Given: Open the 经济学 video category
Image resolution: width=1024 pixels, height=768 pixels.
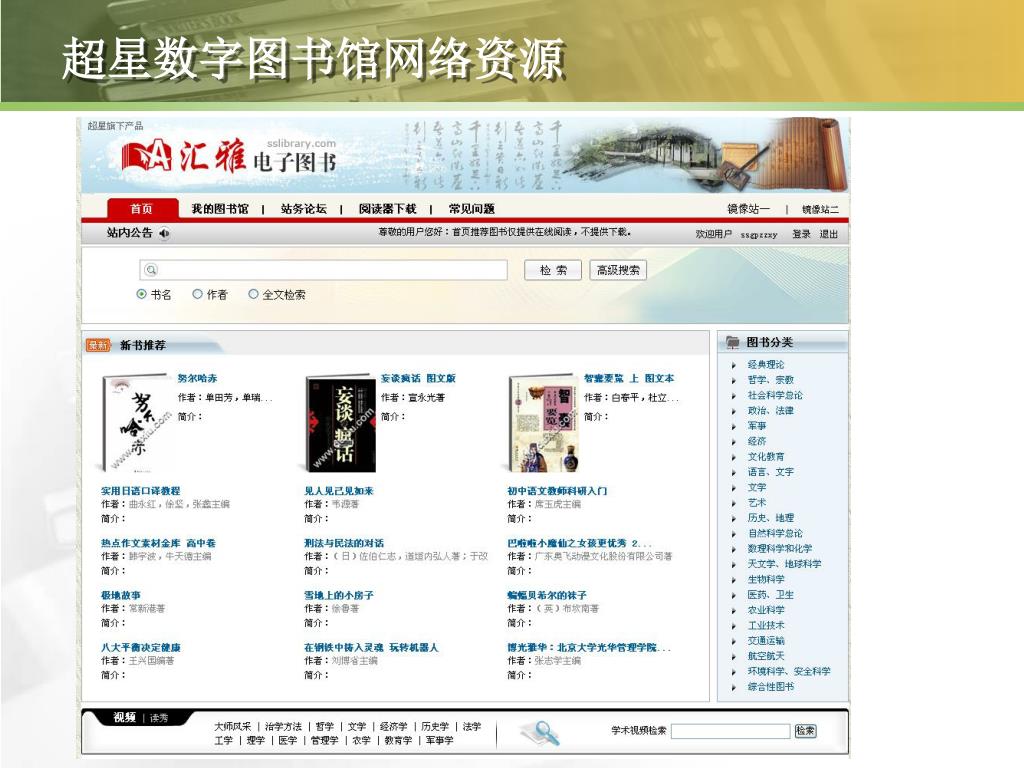Looking at the screenshot, I should (393, 726).
